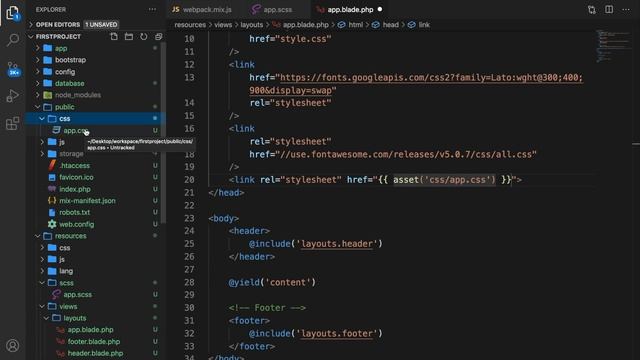Screen dimensions: 640x360
Task: Click the layouts breadcrumb segment
Action: [x=251, y=25]
